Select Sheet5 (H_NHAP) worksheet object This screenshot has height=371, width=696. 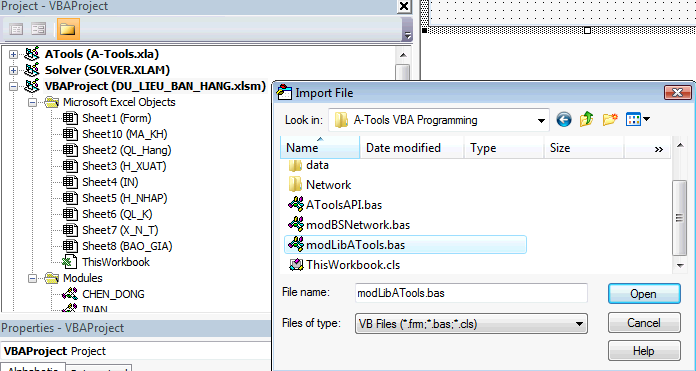point(125,198)
